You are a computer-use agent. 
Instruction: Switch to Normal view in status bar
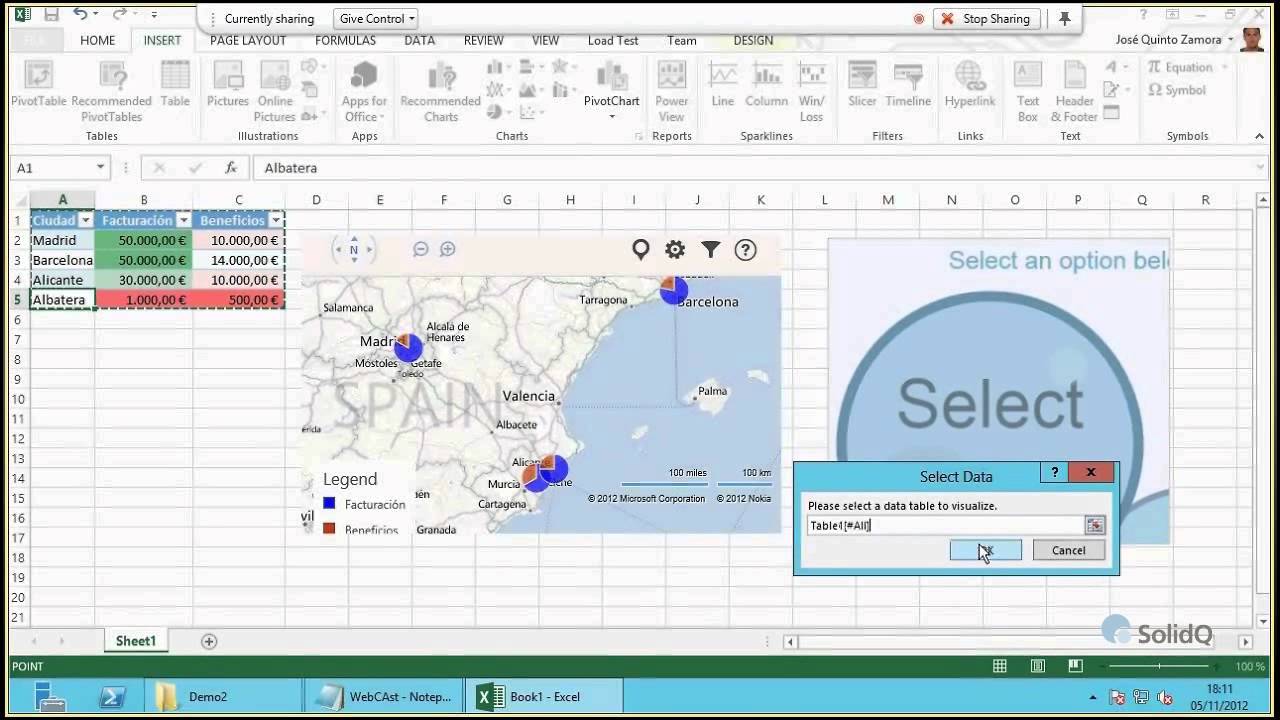[999, 666]
